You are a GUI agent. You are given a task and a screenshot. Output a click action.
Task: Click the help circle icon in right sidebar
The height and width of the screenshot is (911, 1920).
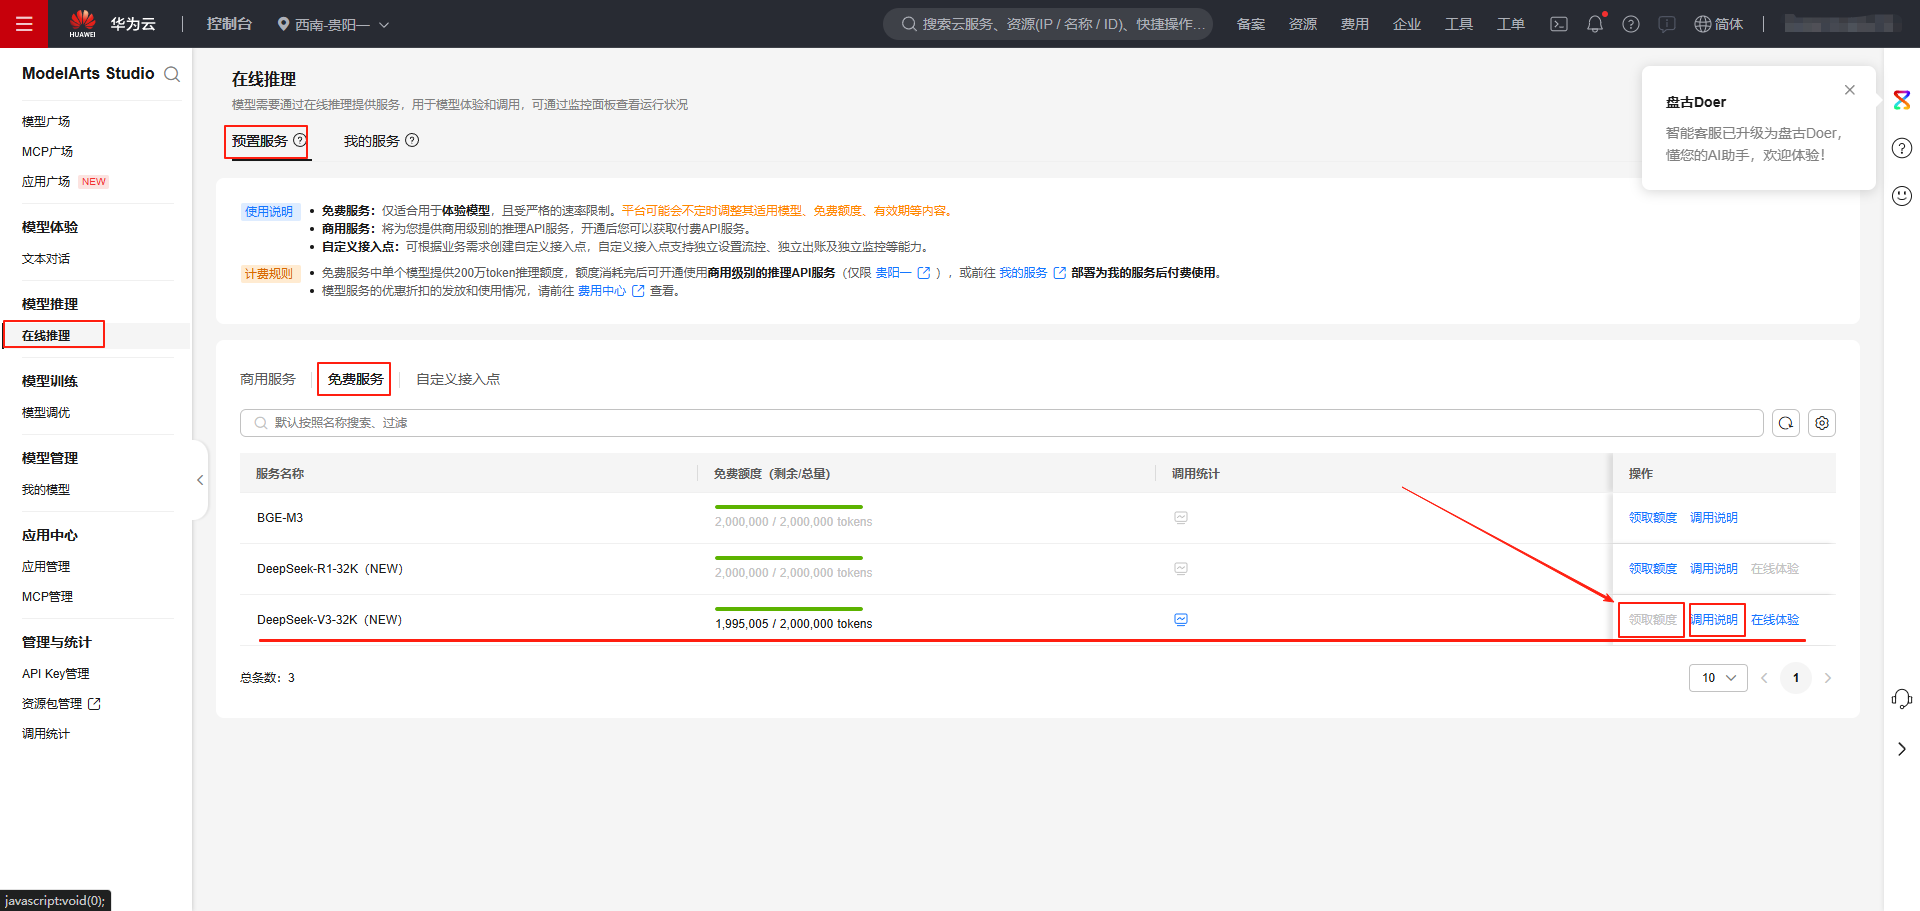tap(1902, 148)
